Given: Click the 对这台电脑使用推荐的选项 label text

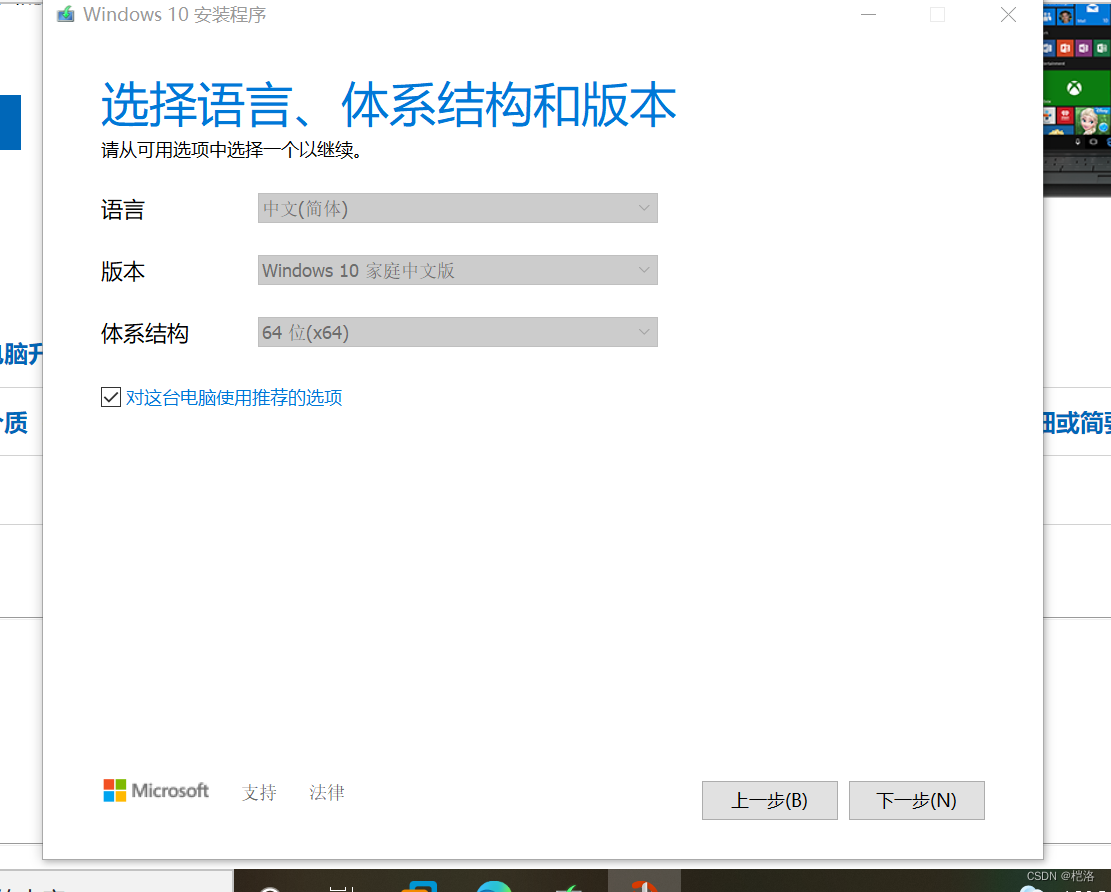Looking at the screenshot, I should coord(234,397).
